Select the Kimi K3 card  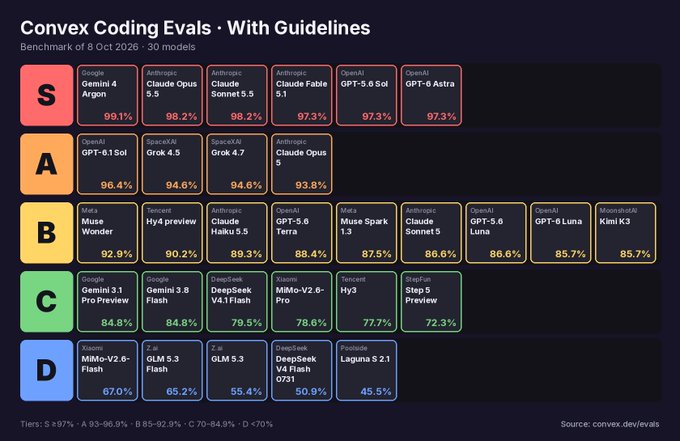tap(626, 233)
